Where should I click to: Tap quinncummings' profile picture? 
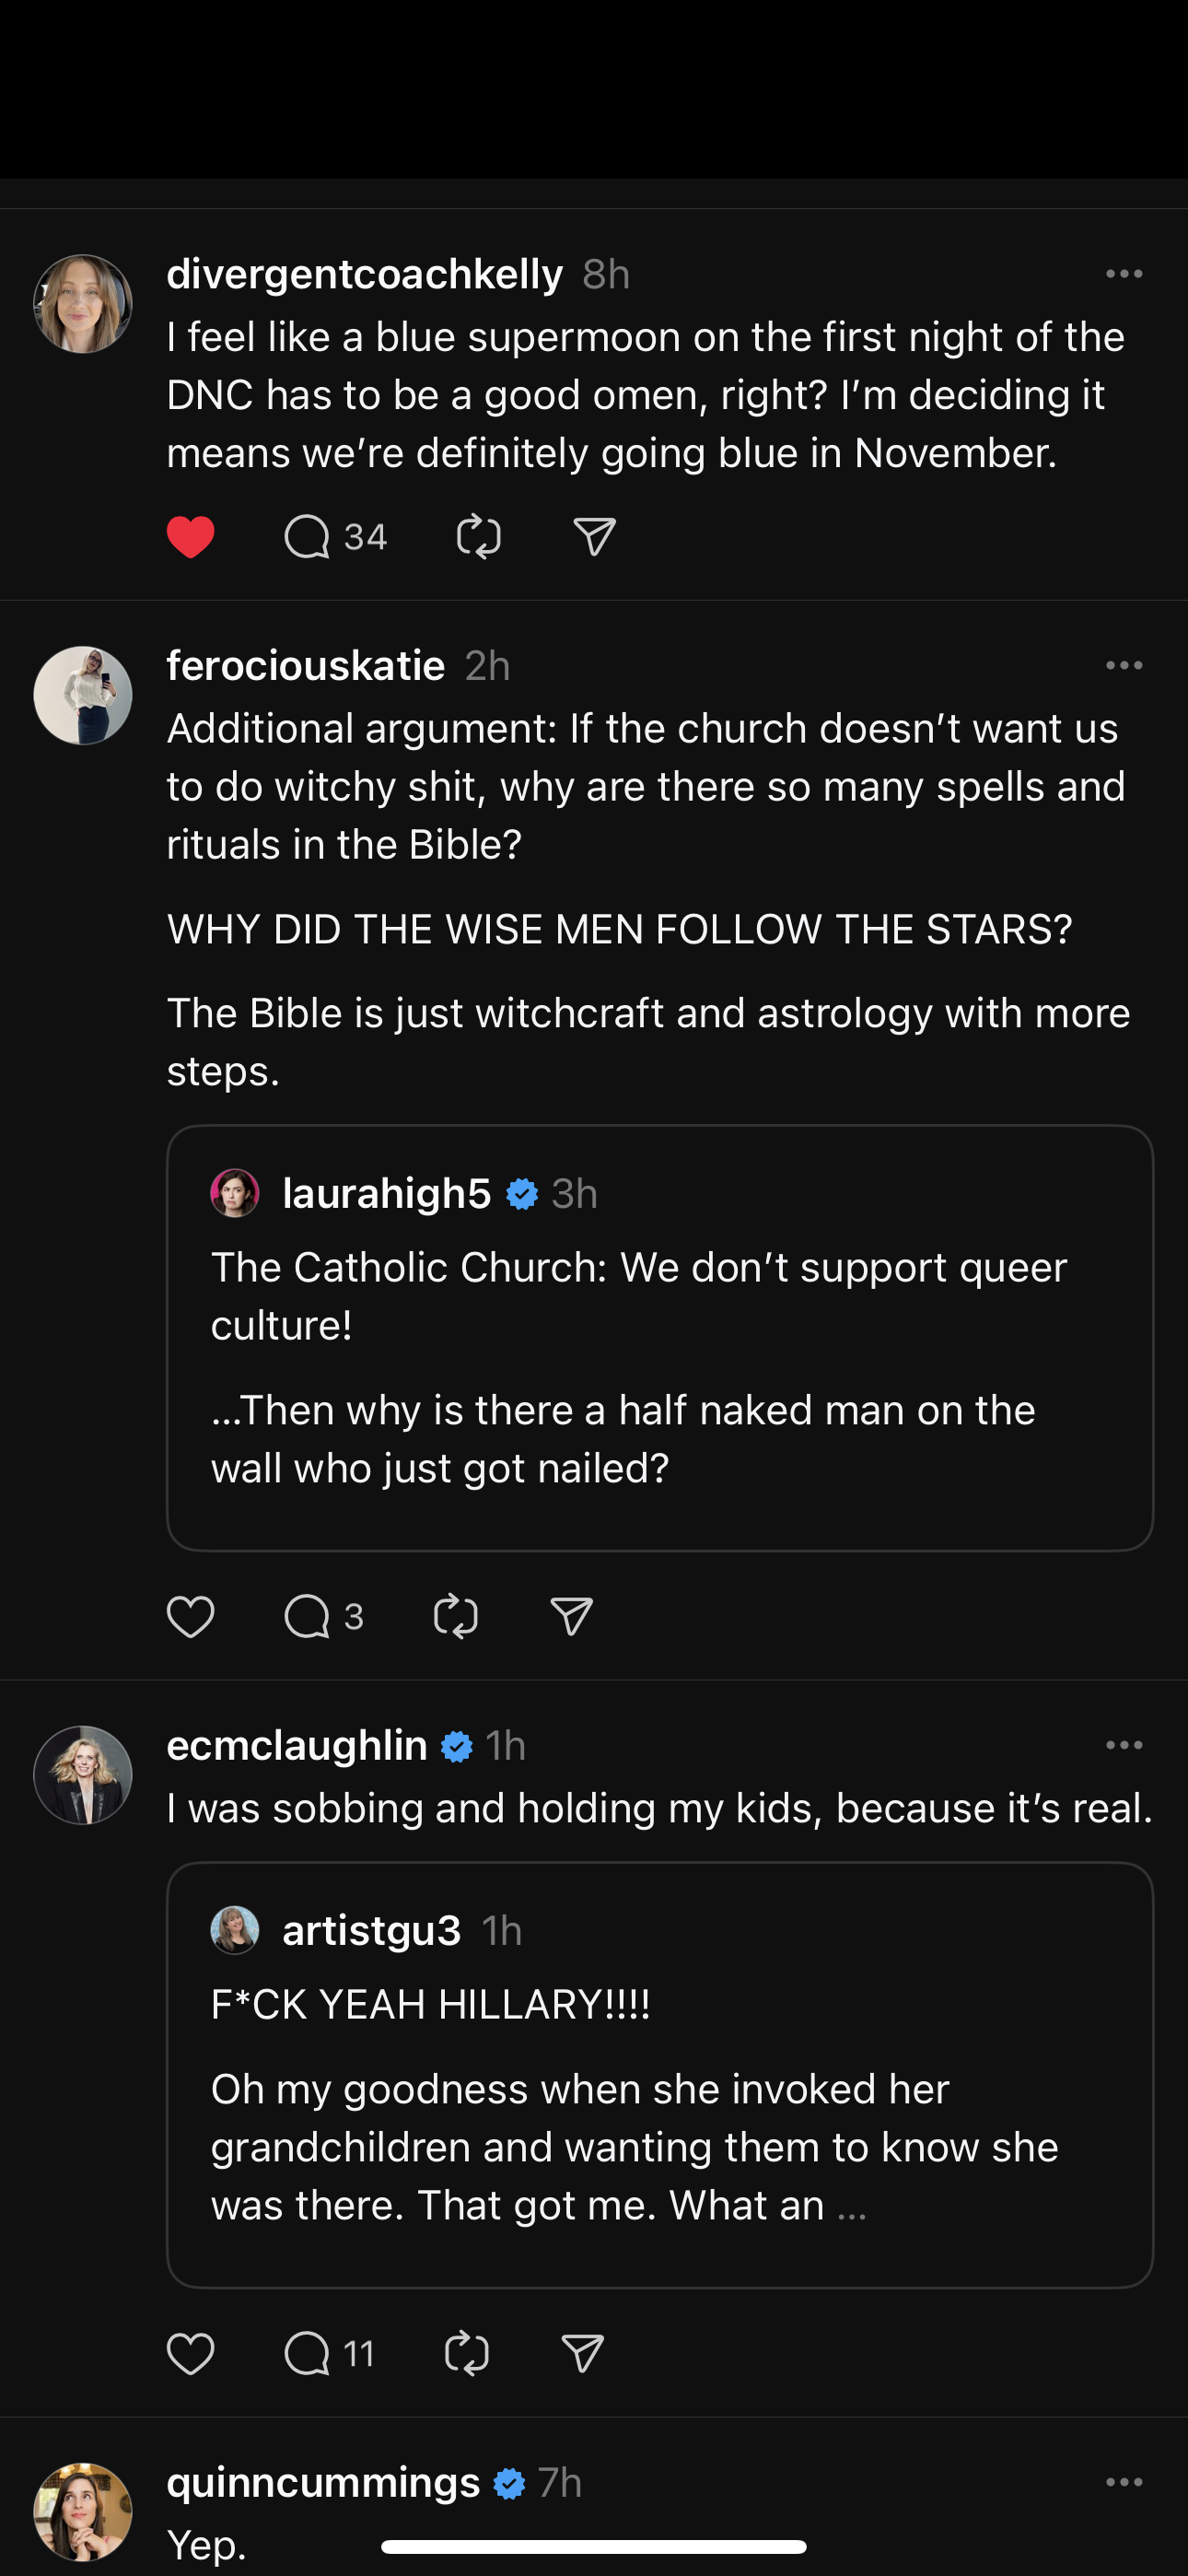coord(83,2510)
